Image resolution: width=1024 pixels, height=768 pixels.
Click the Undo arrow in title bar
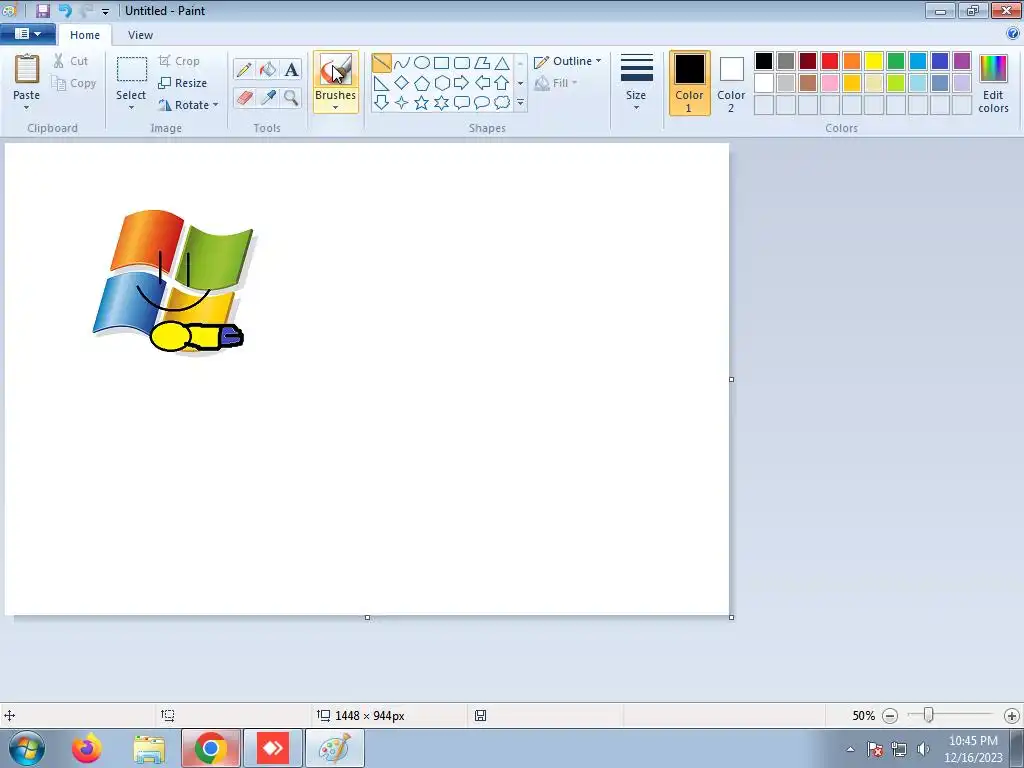(65, 10)
